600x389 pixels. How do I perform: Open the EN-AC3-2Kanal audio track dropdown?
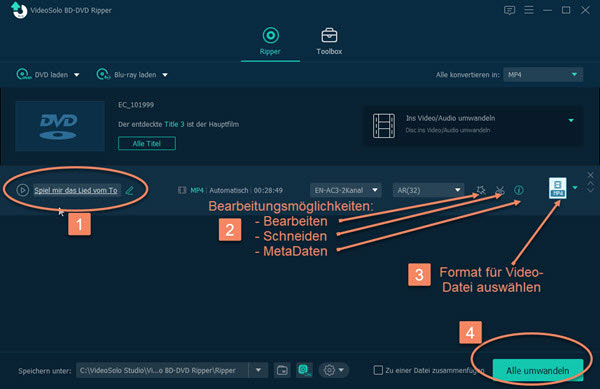[346, 190]
